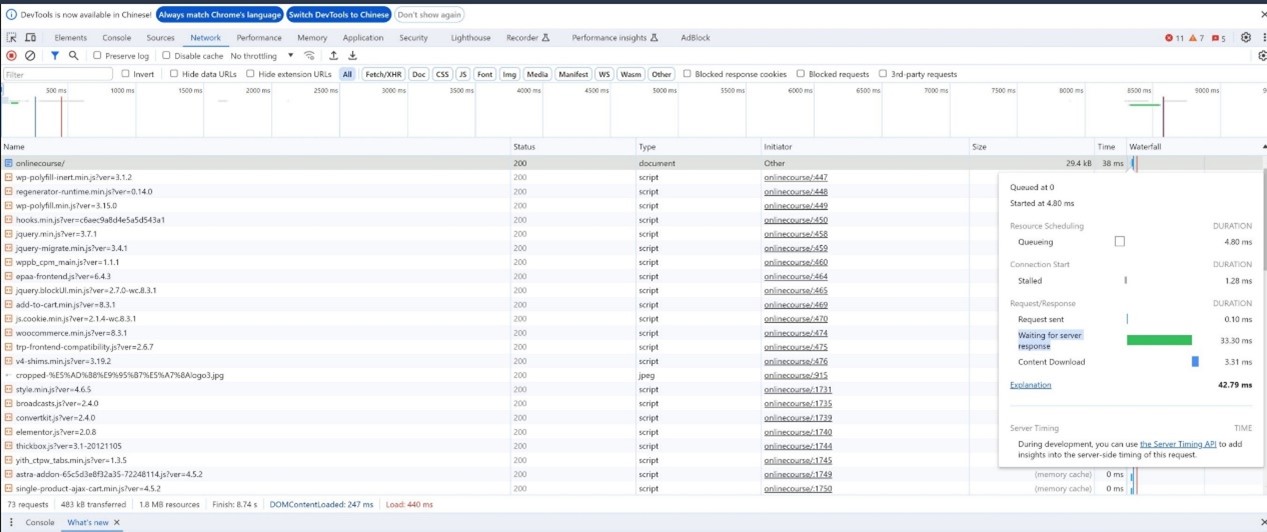This screenshot has height=532, width=1267.
Task: Toggle Hide extension URLs checkbox
Action: [x=250, y=74]
